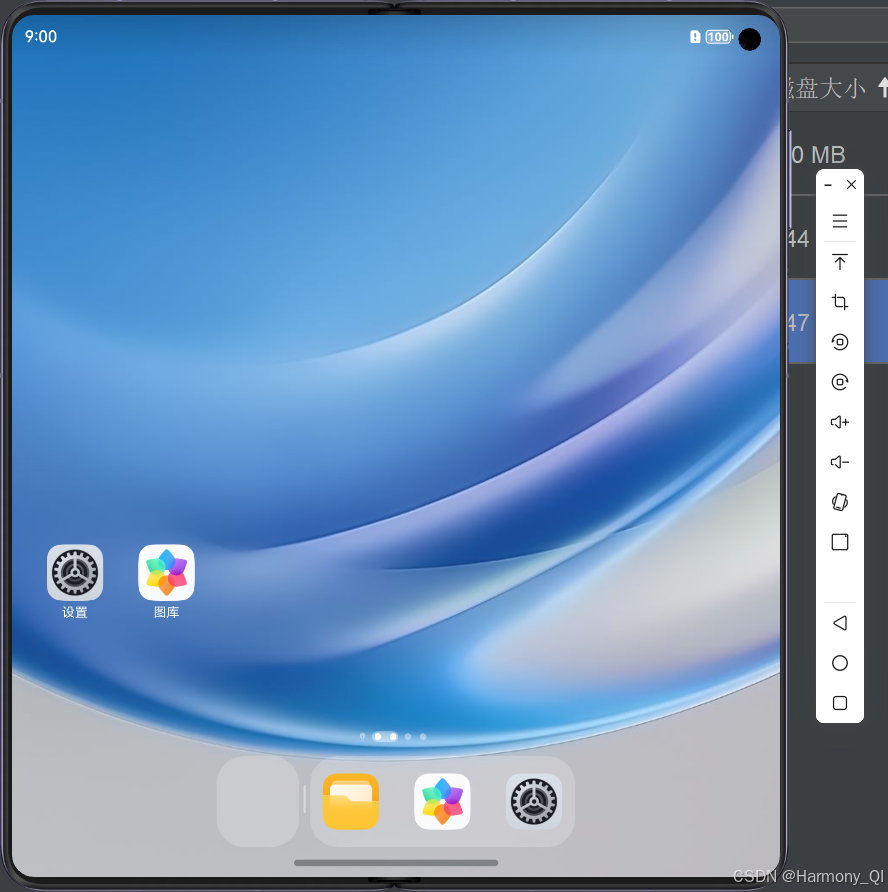Screen dimensions: 888x892
Task: Take a screenshot with the crop icon
Action: coord(840,302)
